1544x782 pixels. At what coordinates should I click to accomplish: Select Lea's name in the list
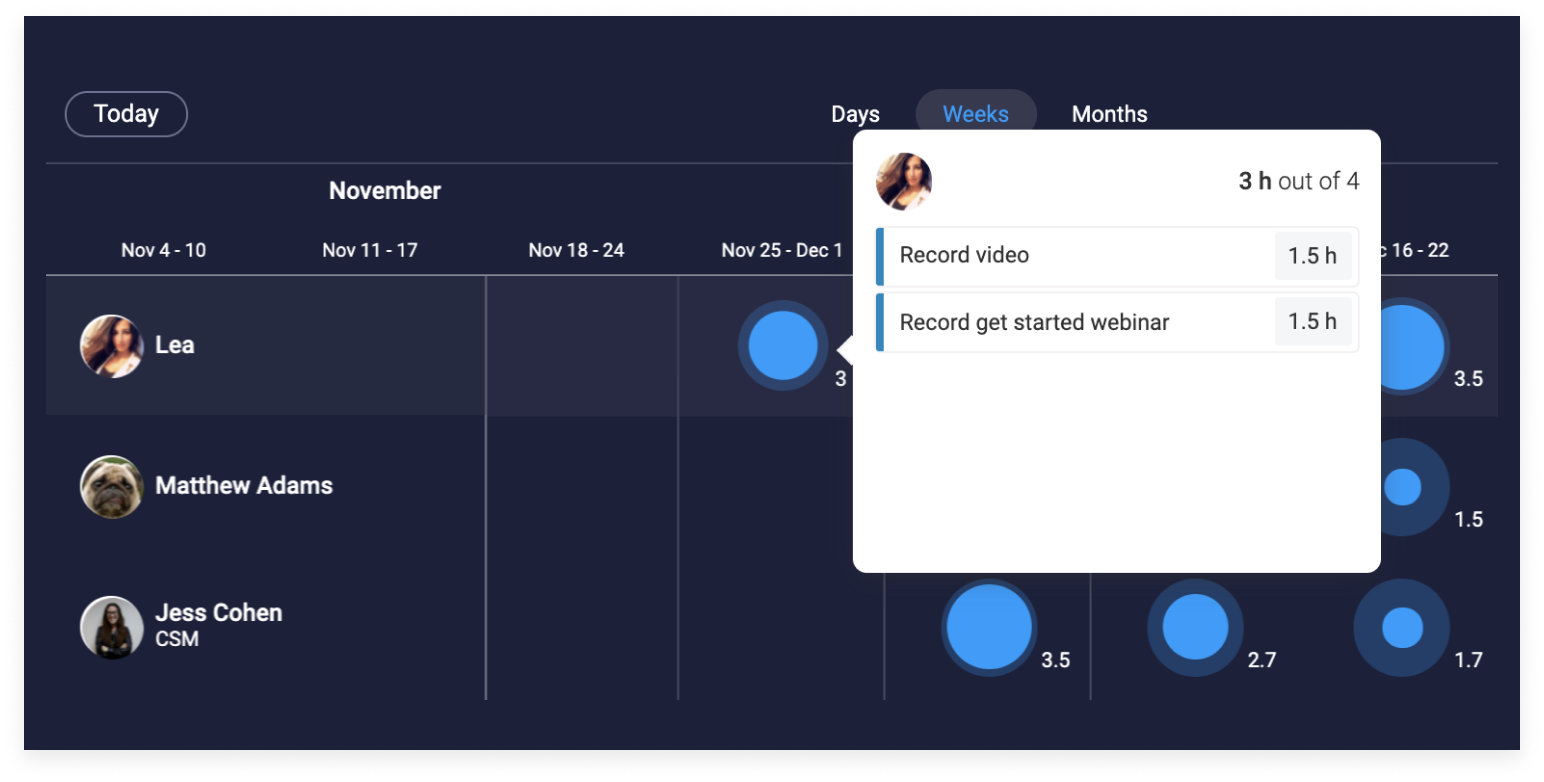tap(175, 345)
